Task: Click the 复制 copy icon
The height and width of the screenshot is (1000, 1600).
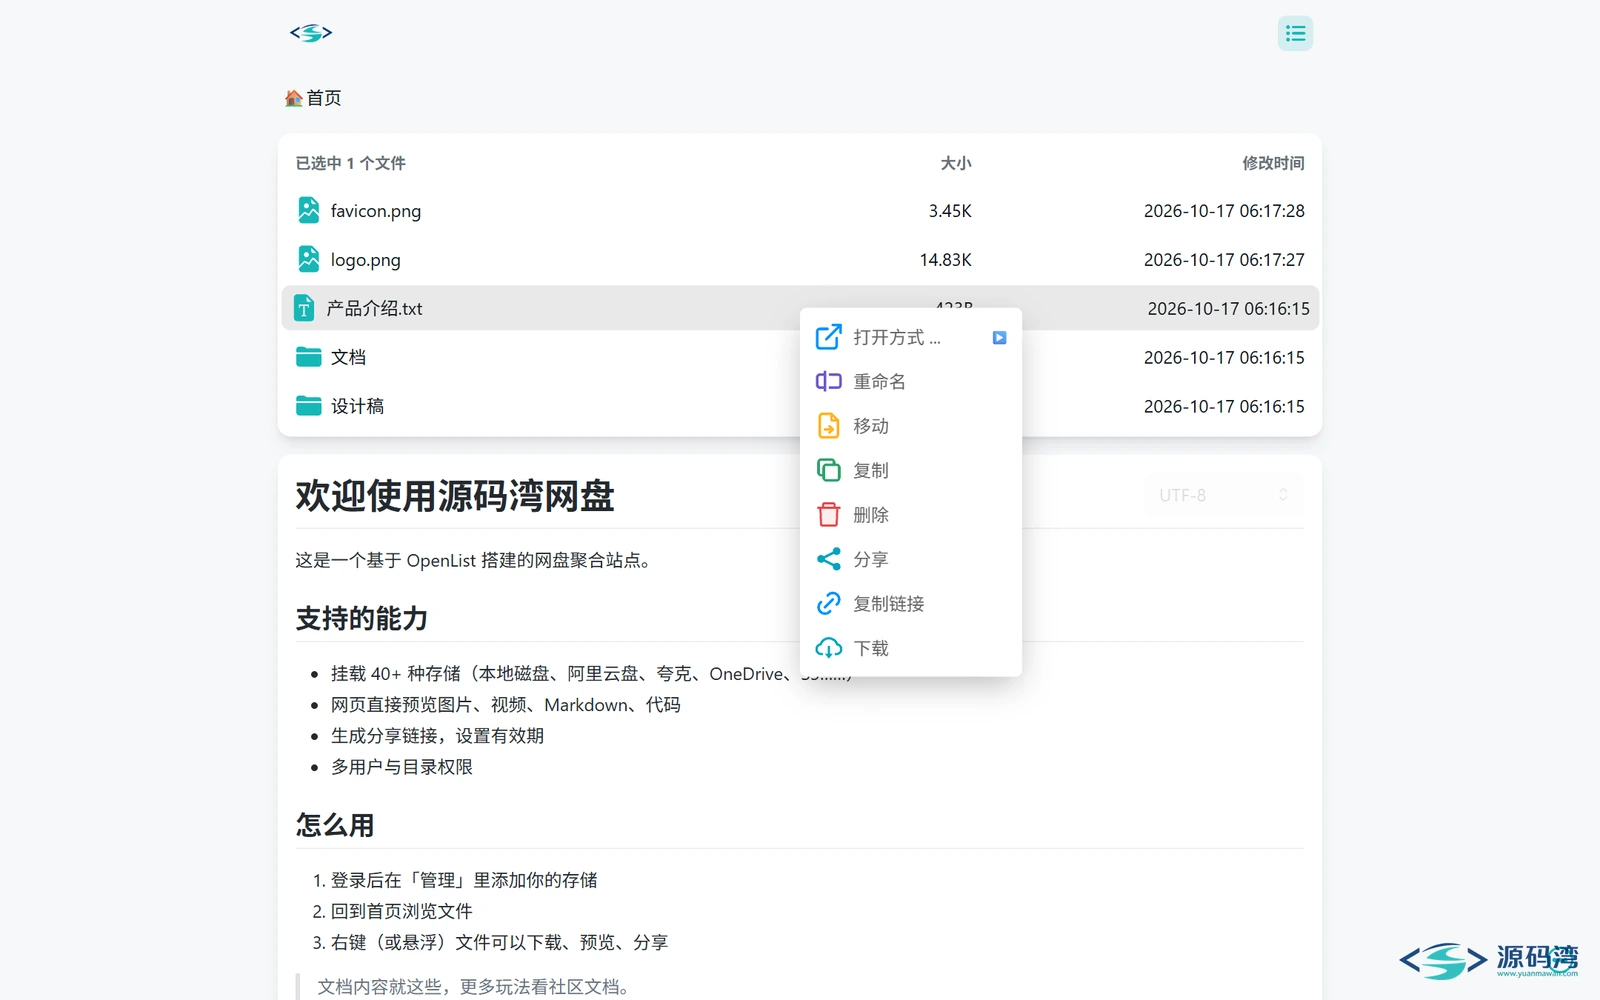Action: (829, 470)
